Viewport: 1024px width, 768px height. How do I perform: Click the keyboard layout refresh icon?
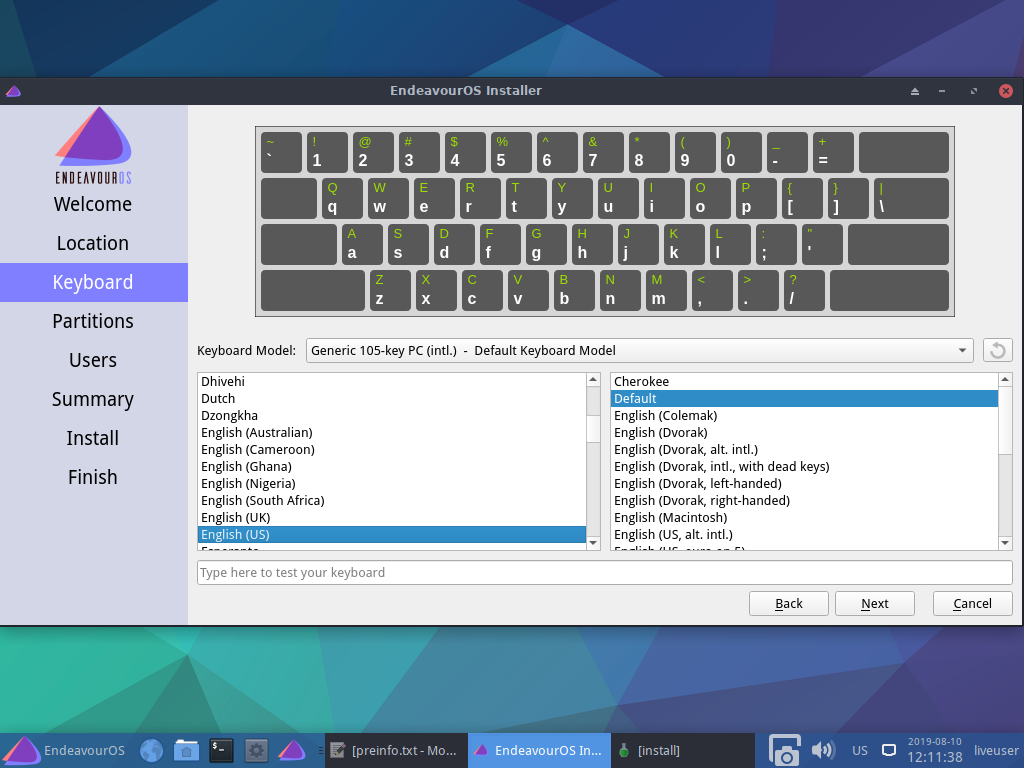[996, 350]
